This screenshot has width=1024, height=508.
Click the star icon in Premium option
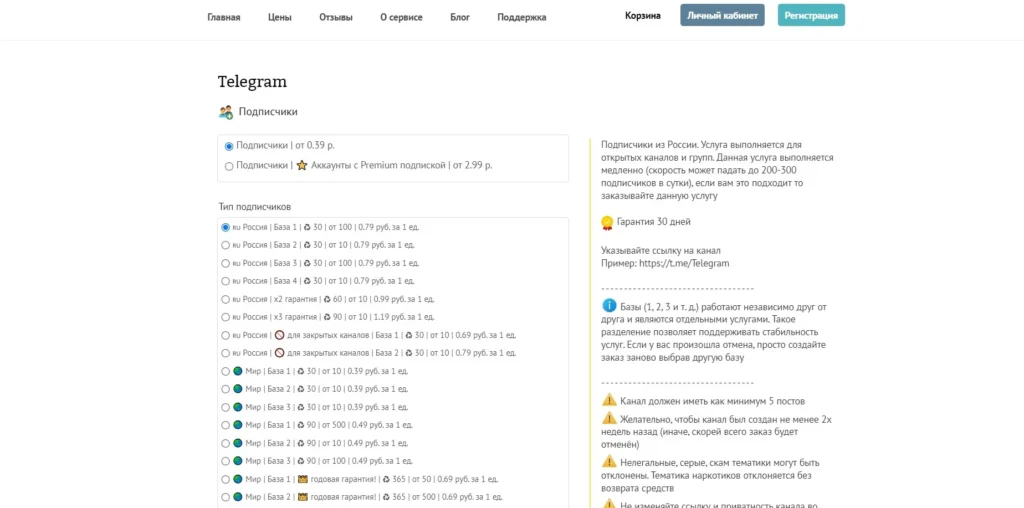[301, 165]
